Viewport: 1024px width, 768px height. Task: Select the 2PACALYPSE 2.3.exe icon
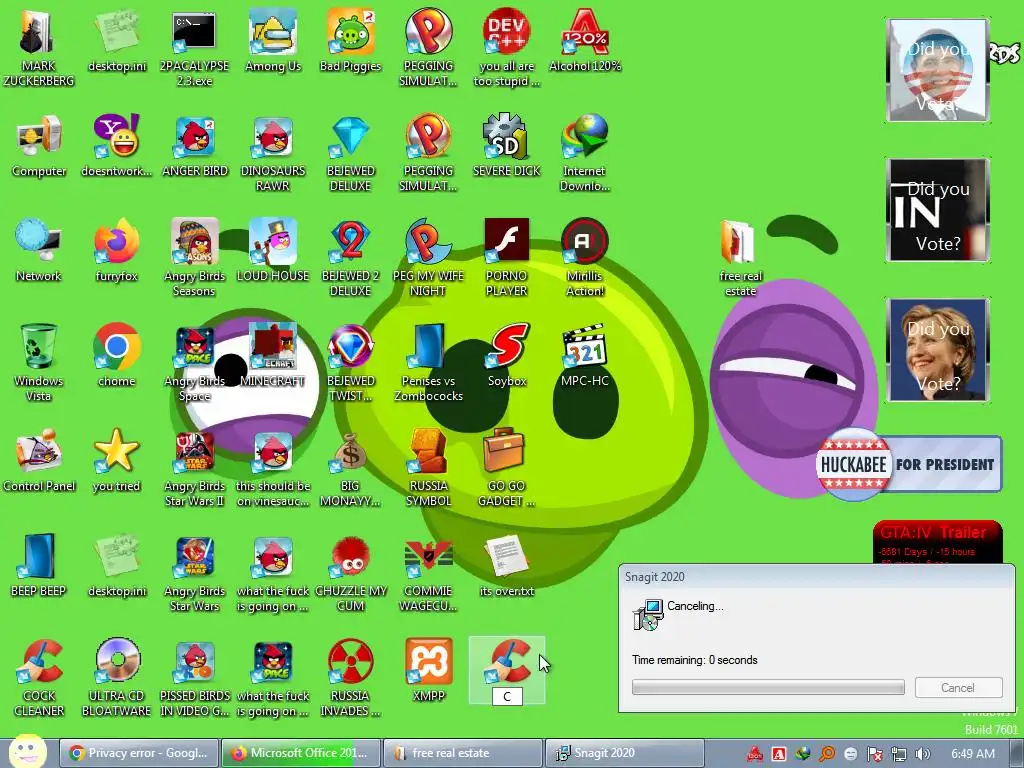[194, 47]
